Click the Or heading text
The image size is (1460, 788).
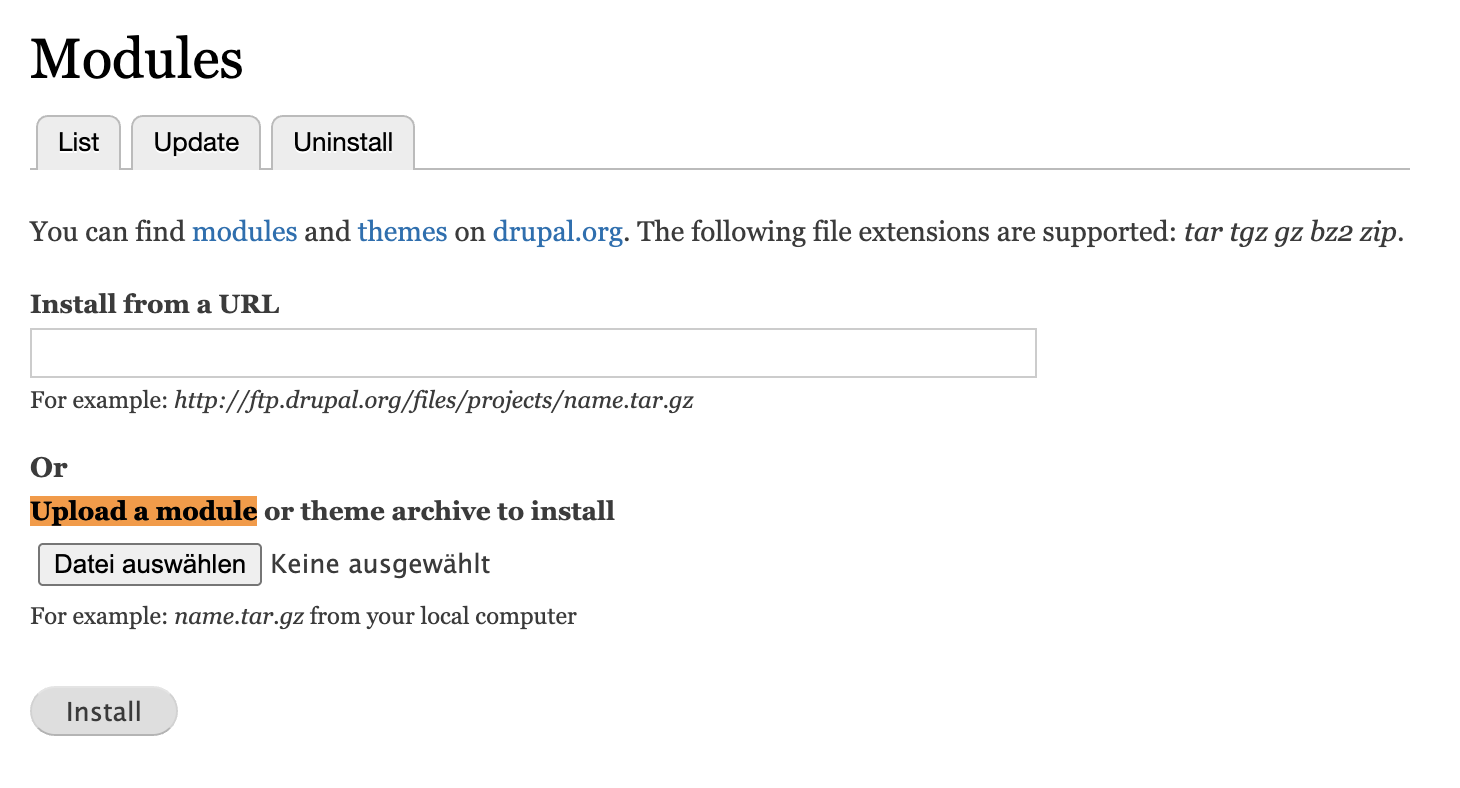pos(48,467)
